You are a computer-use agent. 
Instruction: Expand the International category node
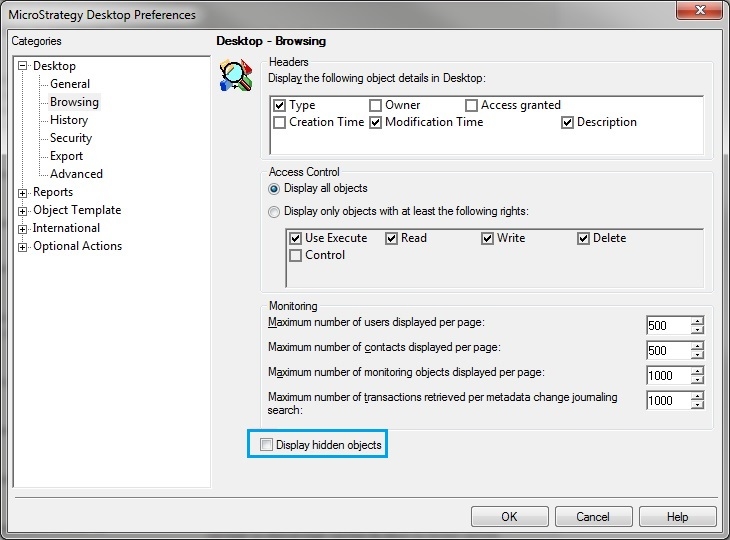click(x=23, y=228)
